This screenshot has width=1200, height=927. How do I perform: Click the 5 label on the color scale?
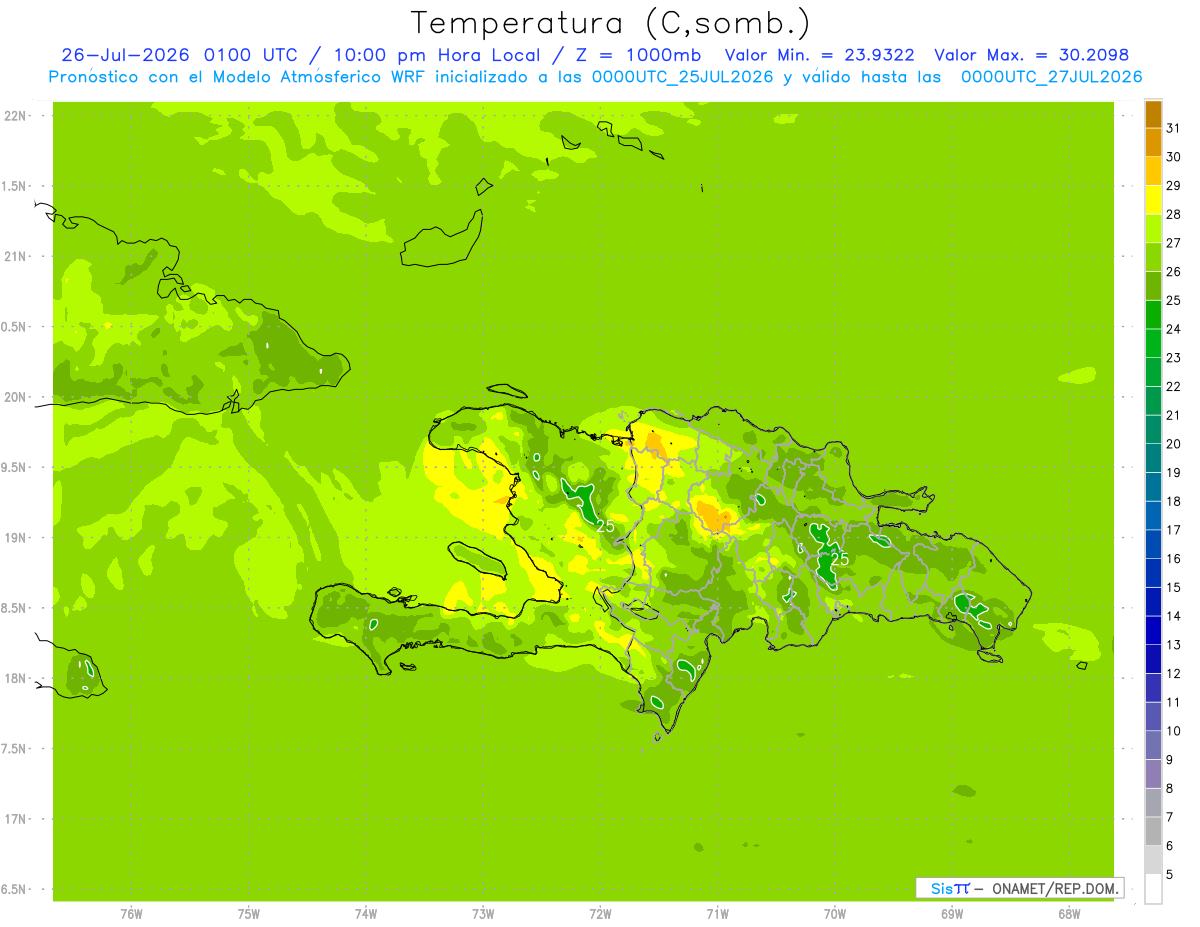pos(1169,874)
